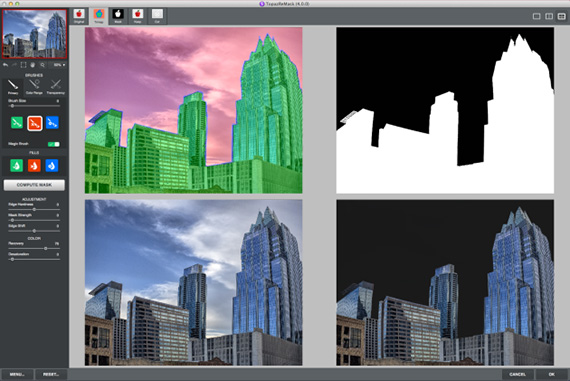Click the OK button
570x381 pixels.
pos(551,374)
